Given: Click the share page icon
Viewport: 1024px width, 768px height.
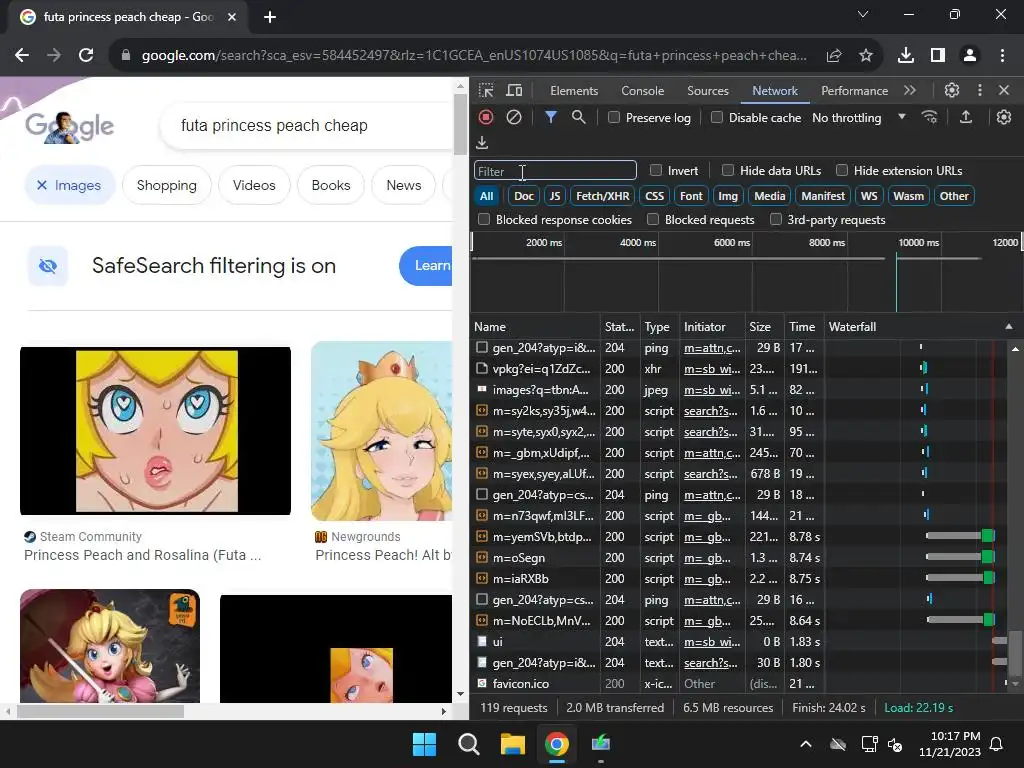Looking at the screenshot, I should [834, 56].
